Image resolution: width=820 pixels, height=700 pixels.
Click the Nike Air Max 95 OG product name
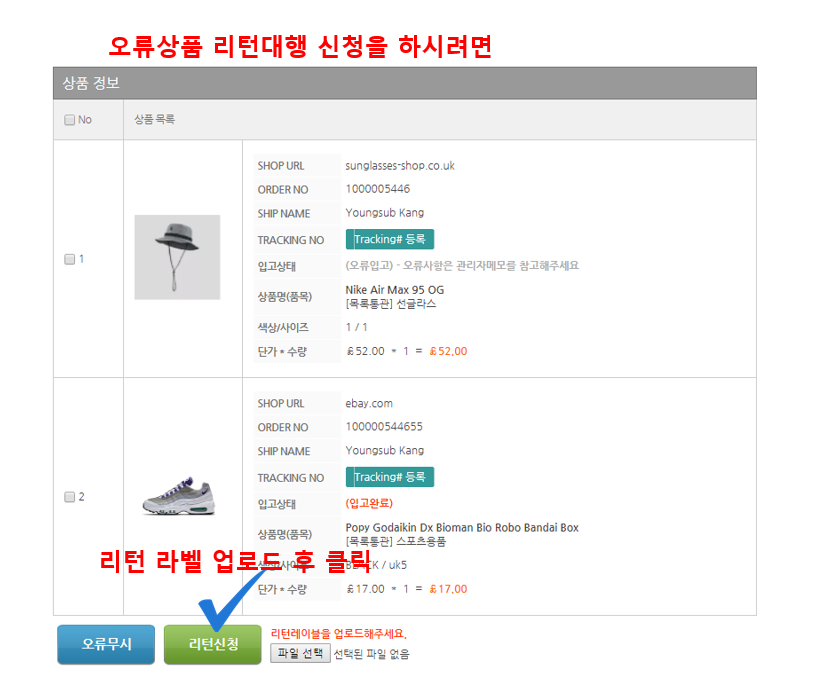(395, 290)
